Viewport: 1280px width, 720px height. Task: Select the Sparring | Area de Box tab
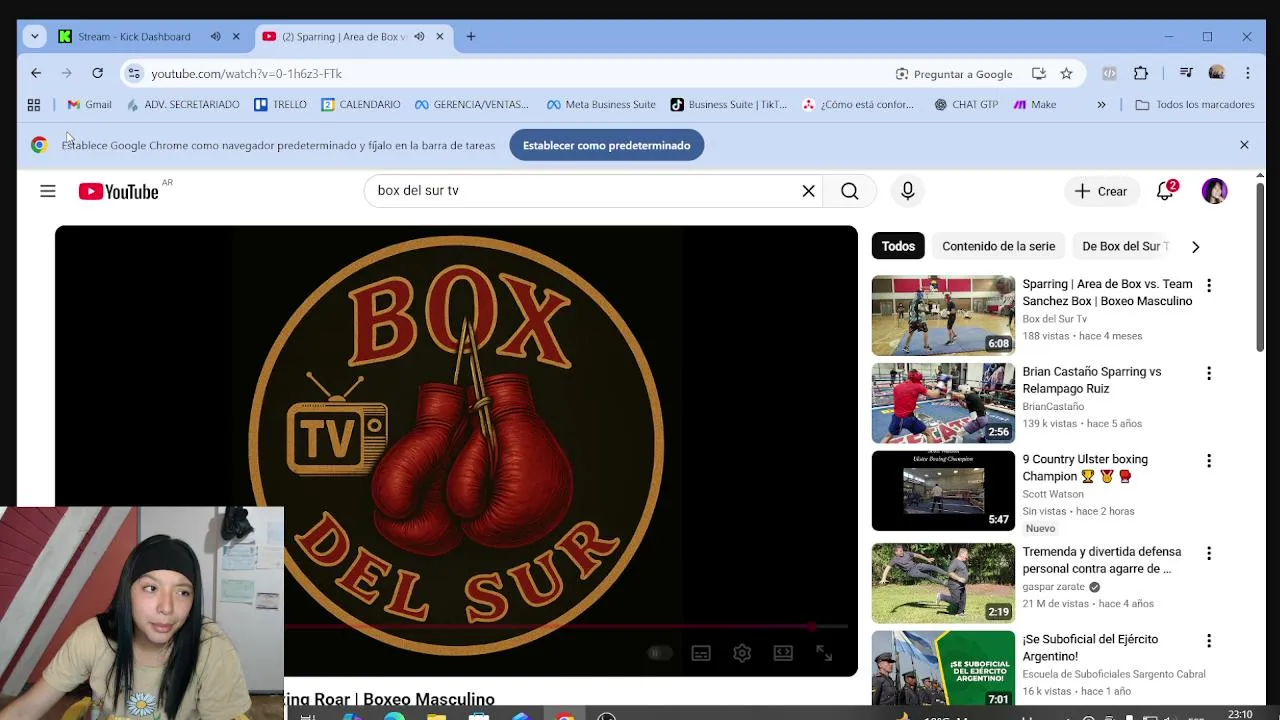344,36
